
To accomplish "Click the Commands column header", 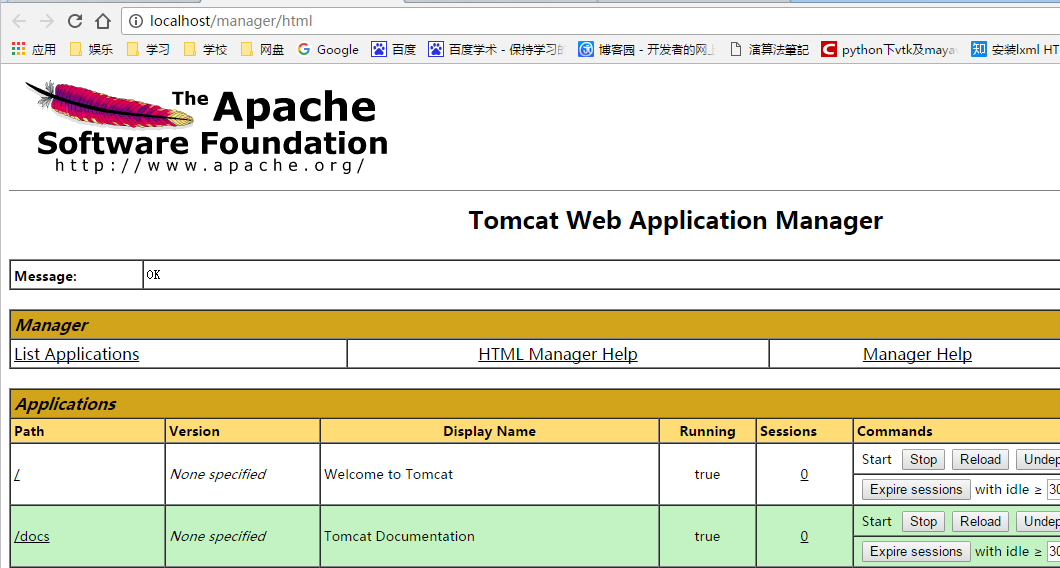I will click(894, 431).
